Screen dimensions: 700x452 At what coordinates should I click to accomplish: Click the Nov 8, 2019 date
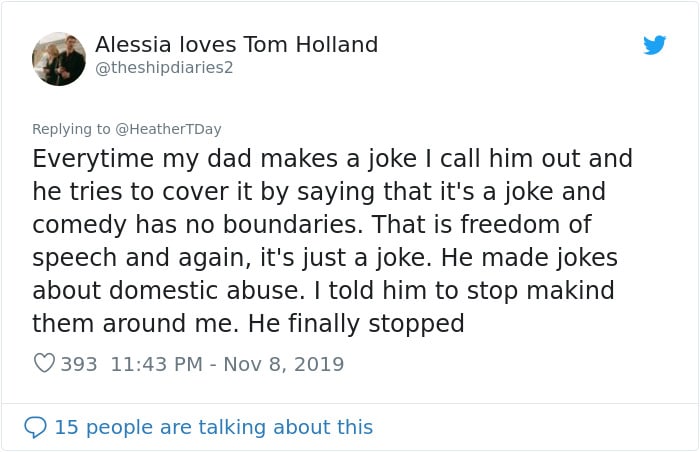[283, 364]
